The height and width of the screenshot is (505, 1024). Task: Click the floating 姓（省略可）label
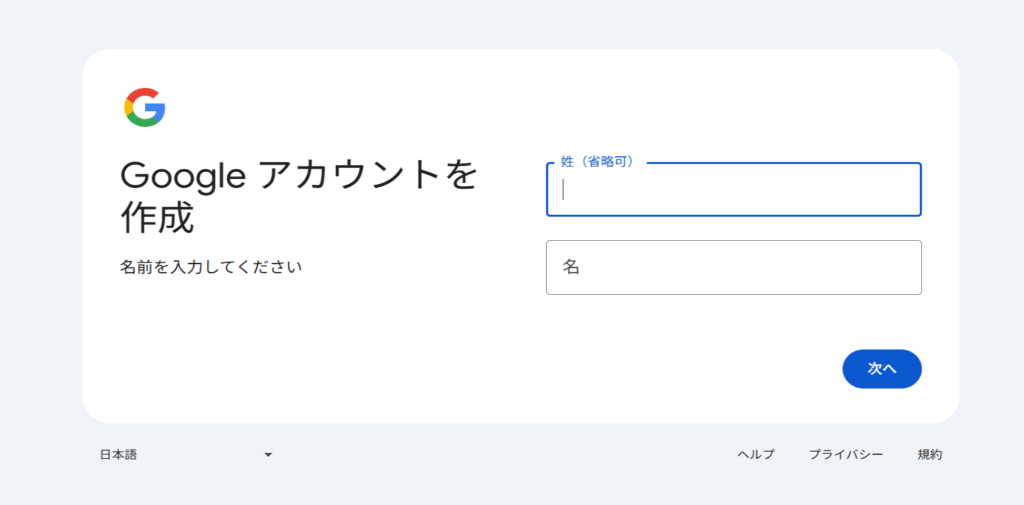point(598,162)
